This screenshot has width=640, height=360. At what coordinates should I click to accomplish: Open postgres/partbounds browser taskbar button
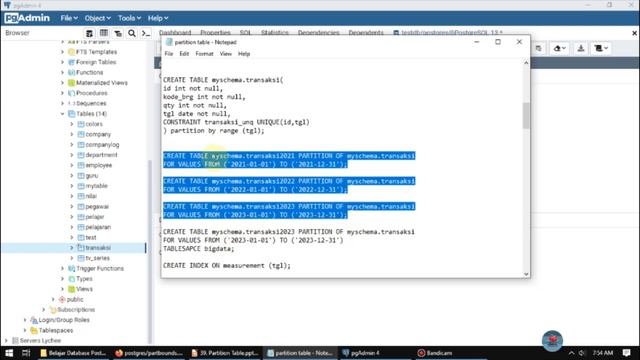click(x=149, y=353)
